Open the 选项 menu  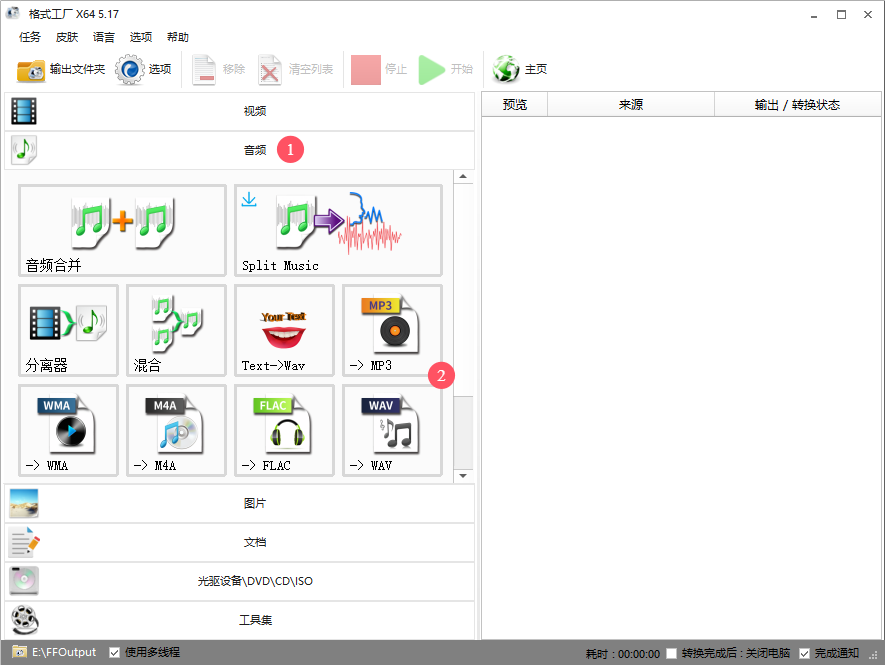coord(141,37)
